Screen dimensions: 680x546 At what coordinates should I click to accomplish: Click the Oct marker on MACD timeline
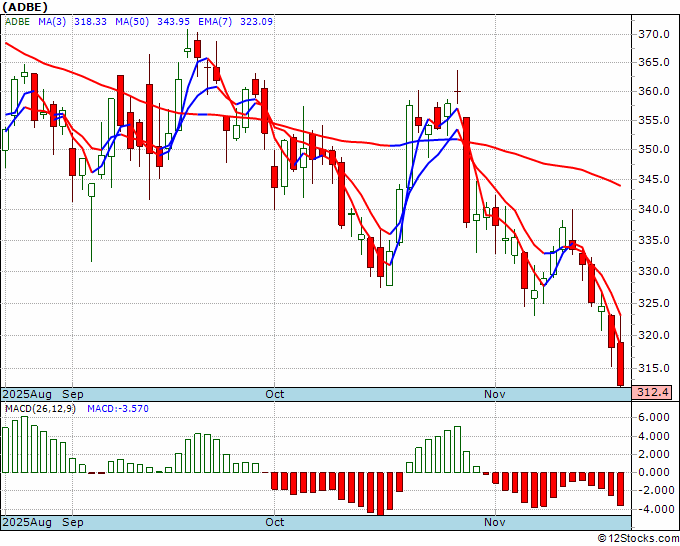[275, 522]
